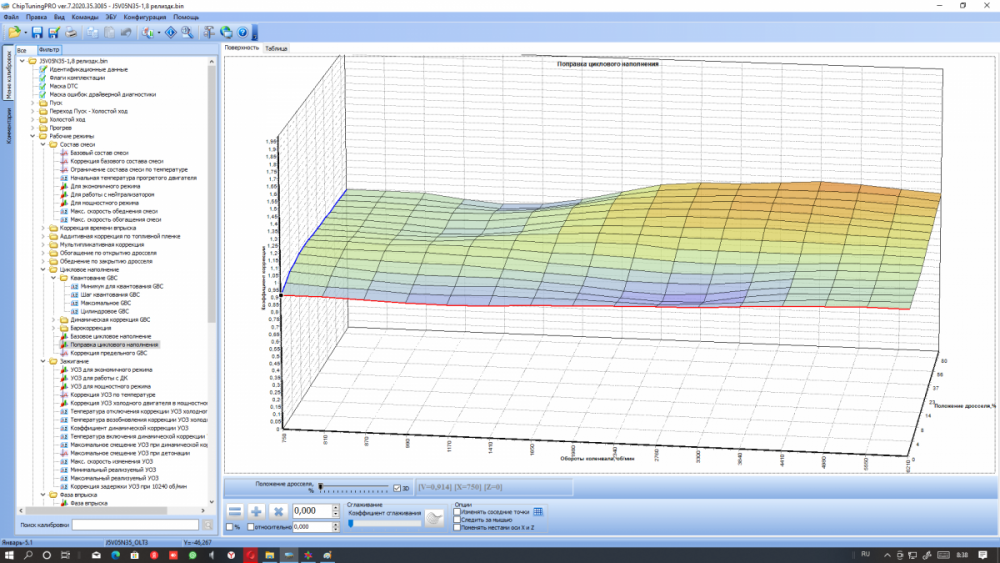Expand the 'Пуск' tree folder

pos(32,101)
